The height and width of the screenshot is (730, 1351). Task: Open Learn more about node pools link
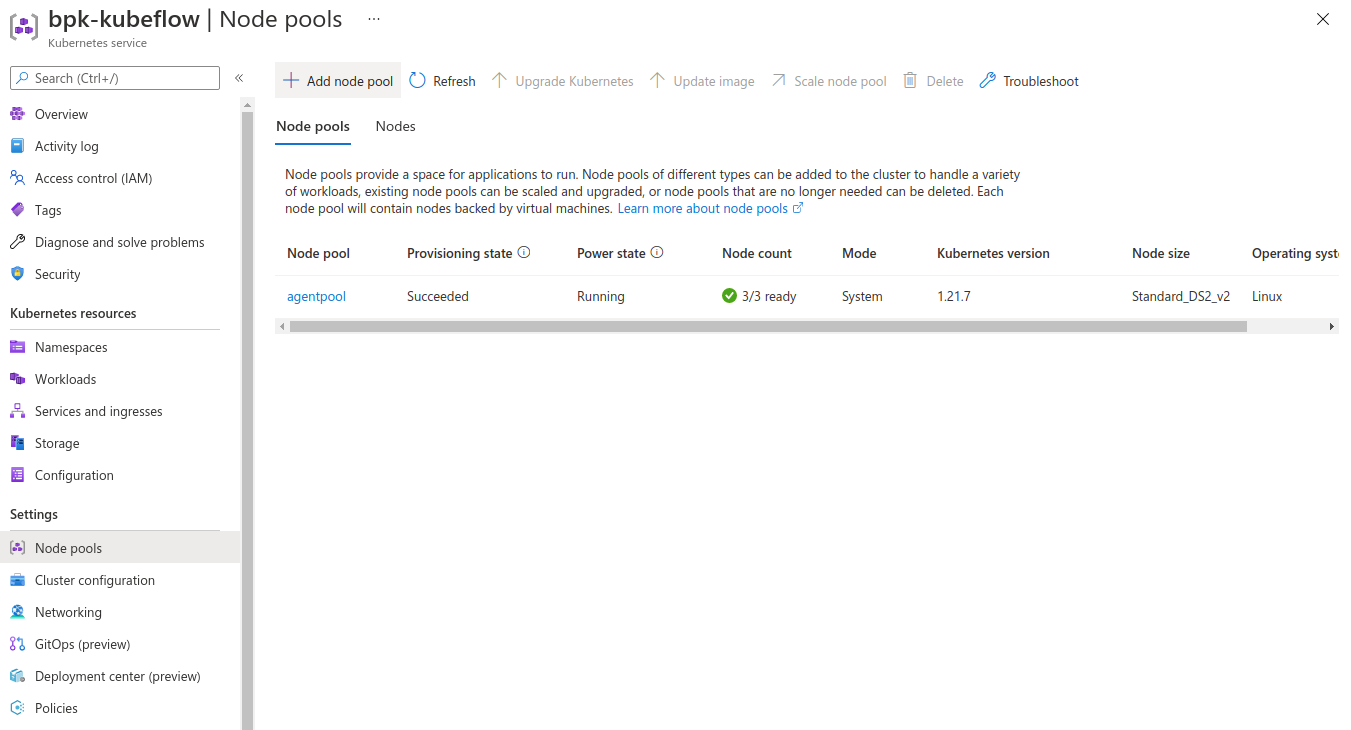[710, 209]
